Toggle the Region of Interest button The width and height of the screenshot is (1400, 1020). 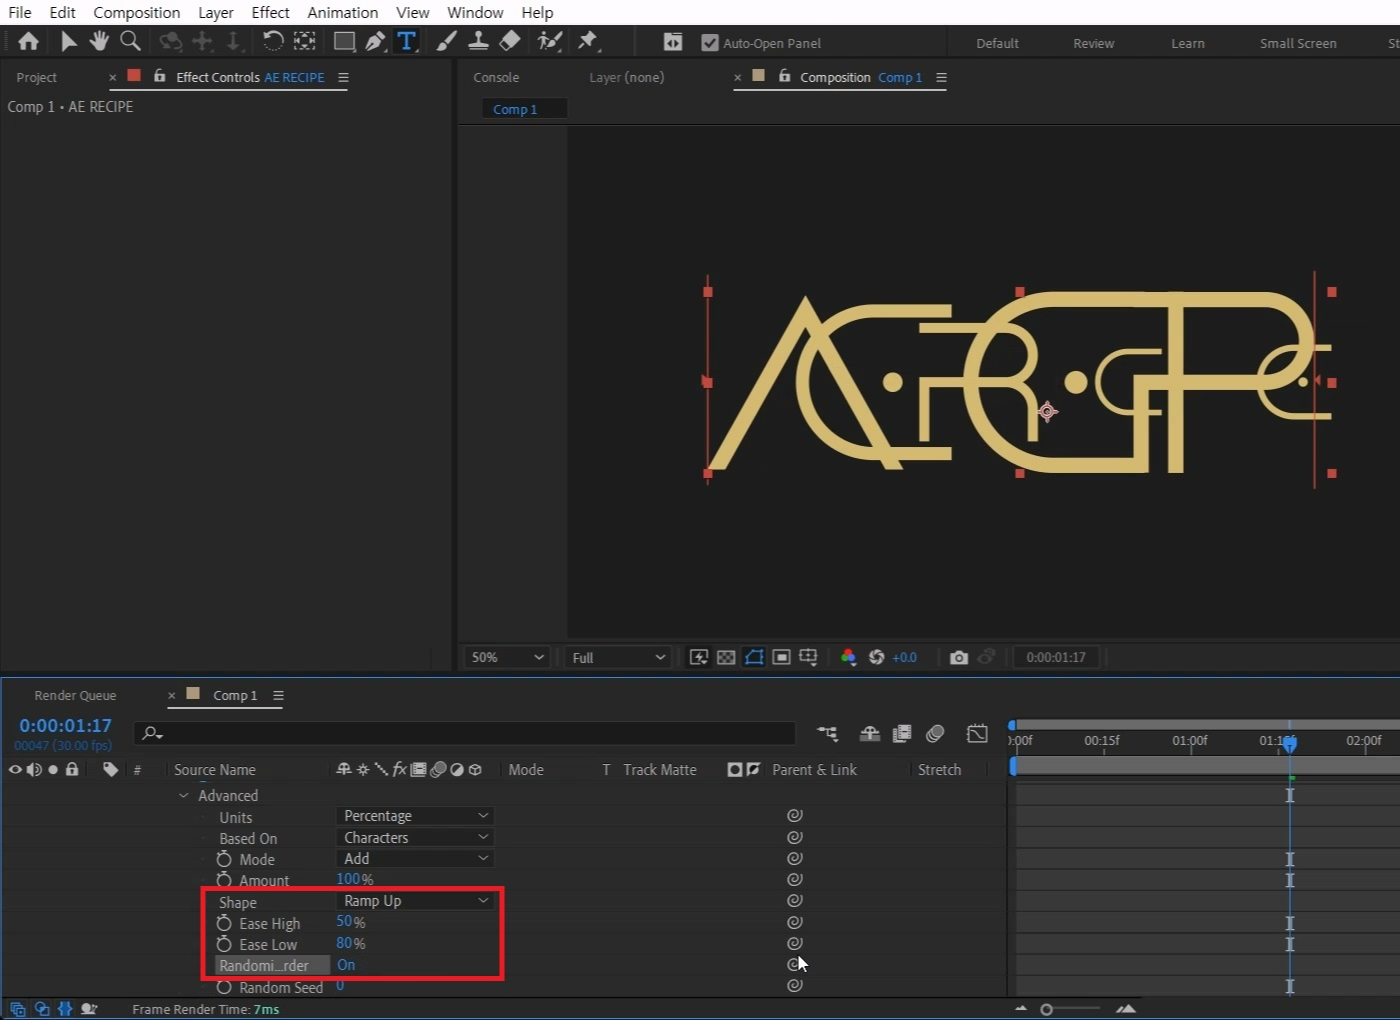(x=782, y=657)
